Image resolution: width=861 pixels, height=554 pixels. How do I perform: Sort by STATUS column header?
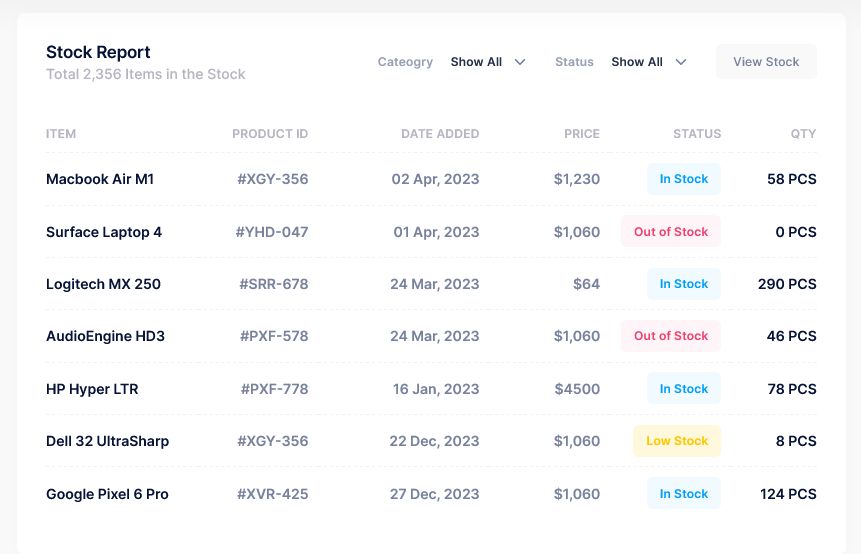697,134
